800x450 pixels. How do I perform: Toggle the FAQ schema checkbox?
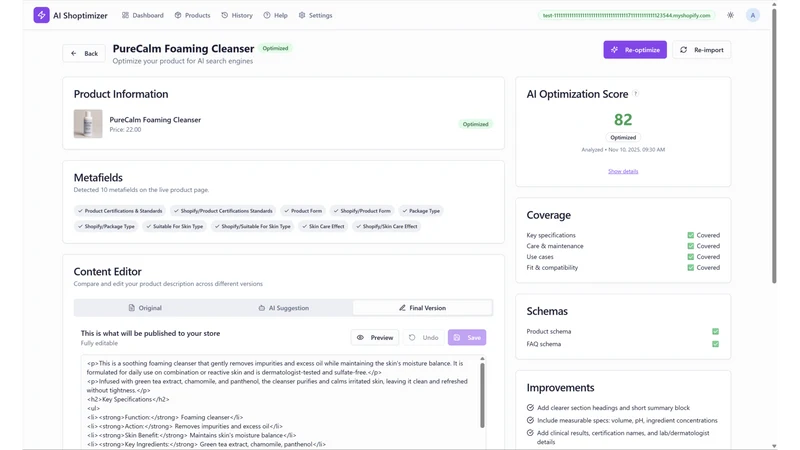pyautogui.click(x=715, y=344)
